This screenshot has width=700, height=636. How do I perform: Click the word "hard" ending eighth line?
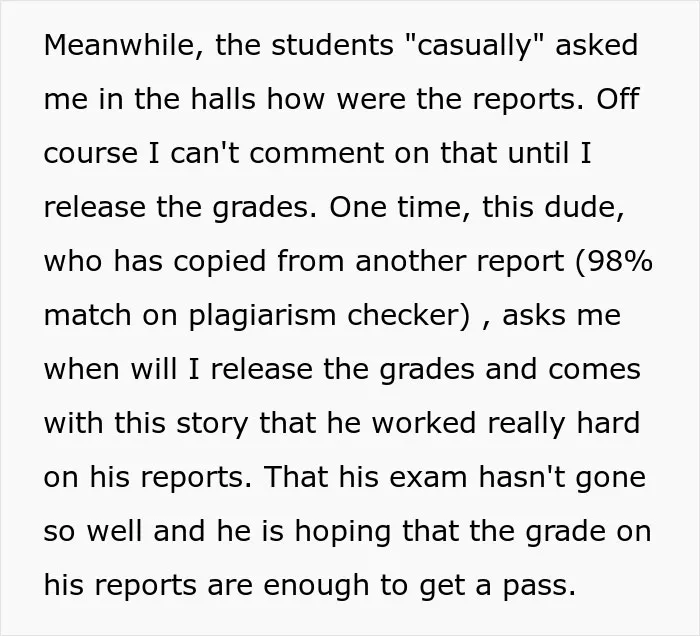(608, 422)
